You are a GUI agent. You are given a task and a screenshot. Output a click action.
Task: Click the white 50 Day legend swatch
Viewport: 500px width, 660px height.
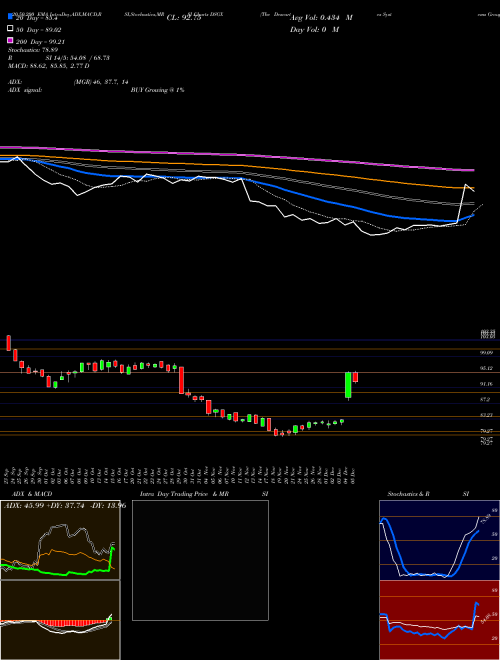pos(10,29)
